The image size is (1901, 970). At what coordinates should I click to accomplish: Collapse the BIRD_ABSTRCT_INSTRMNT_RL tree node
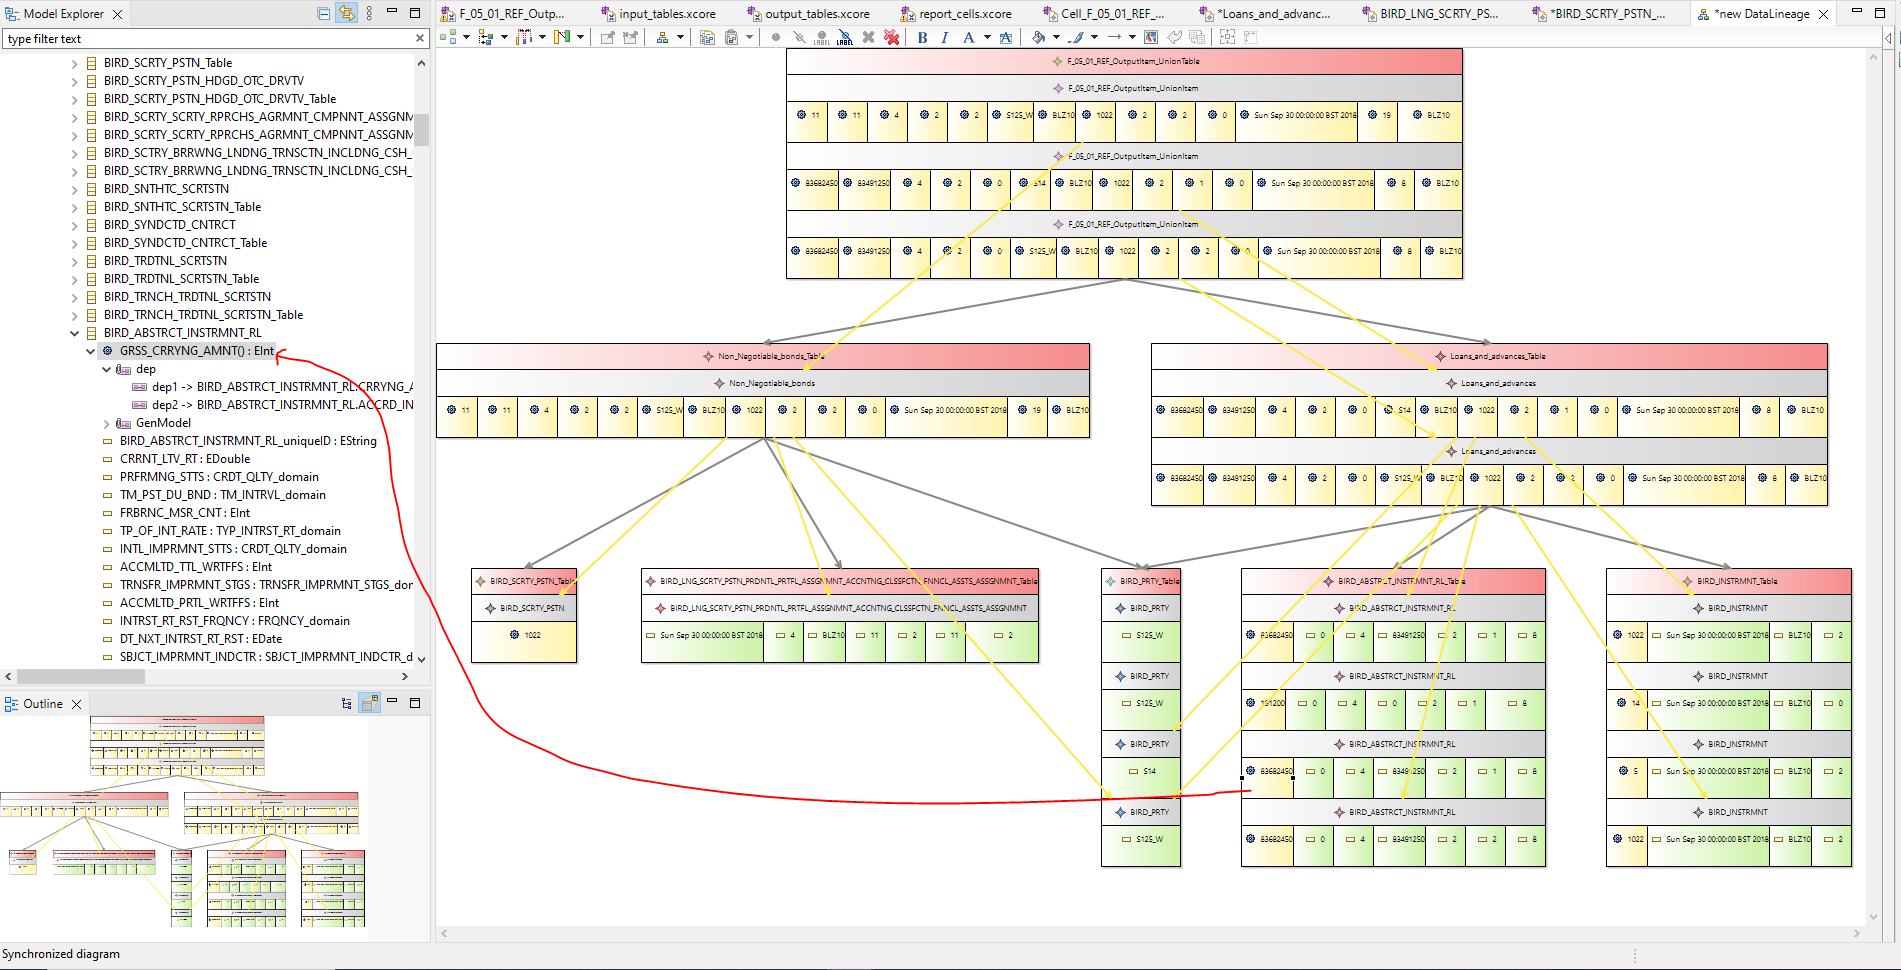coord(74,333)
